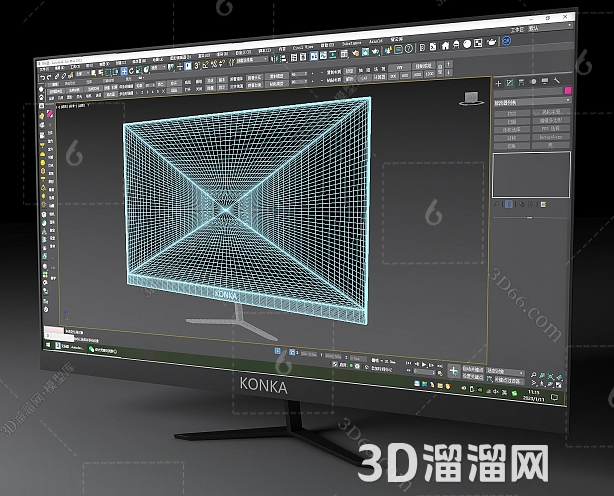The width and height of the screenshot is (614, 496).
Task: Click the pink object color swatch
Action: tap(568, 90)
